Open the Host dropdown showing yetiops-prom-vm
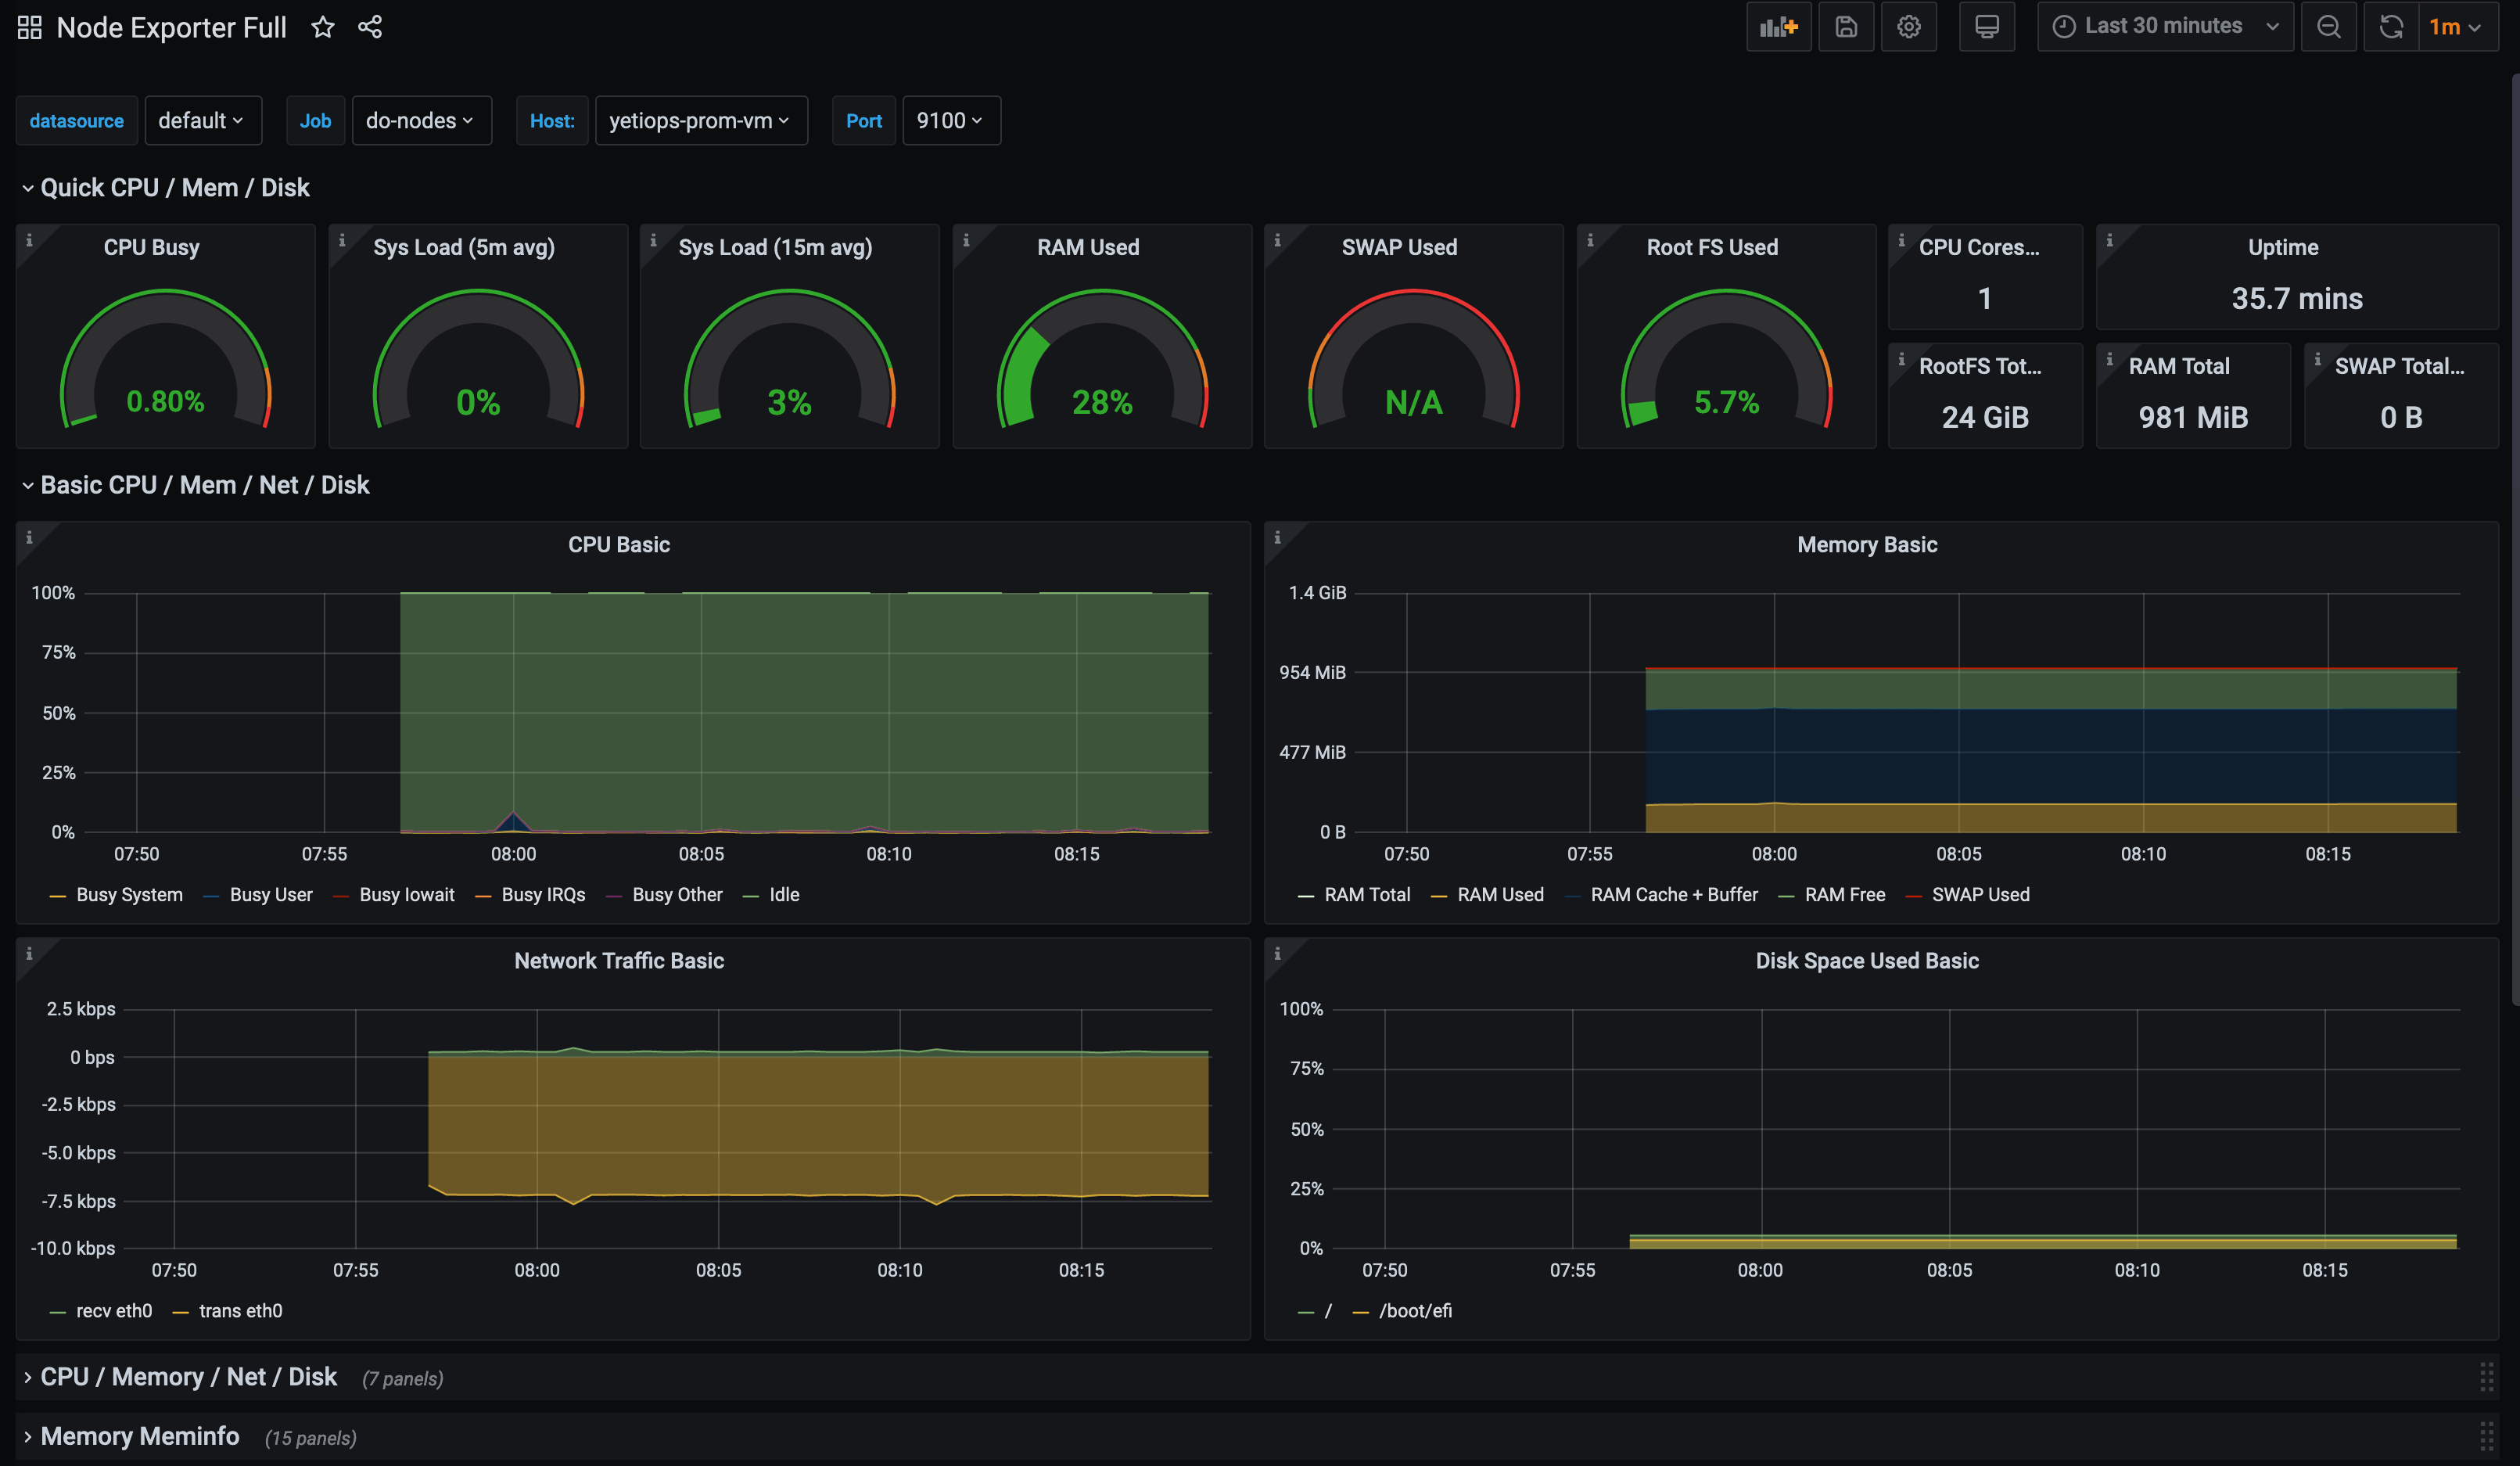This screenshot has height=1466, width=2520. 701,120
